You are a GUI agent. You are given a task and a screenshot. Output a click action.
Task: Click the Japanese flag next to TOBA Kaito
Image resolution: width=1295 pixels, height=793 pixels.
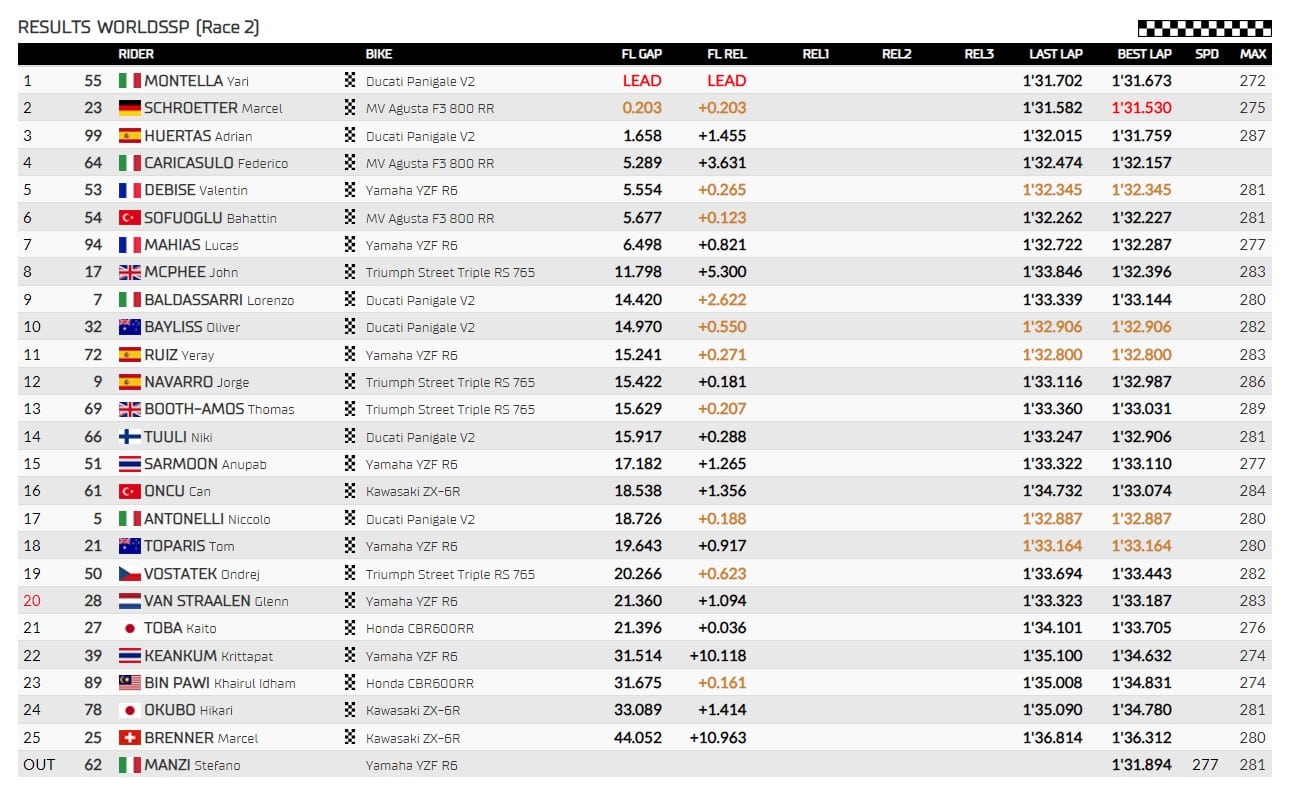coord(129,628)
